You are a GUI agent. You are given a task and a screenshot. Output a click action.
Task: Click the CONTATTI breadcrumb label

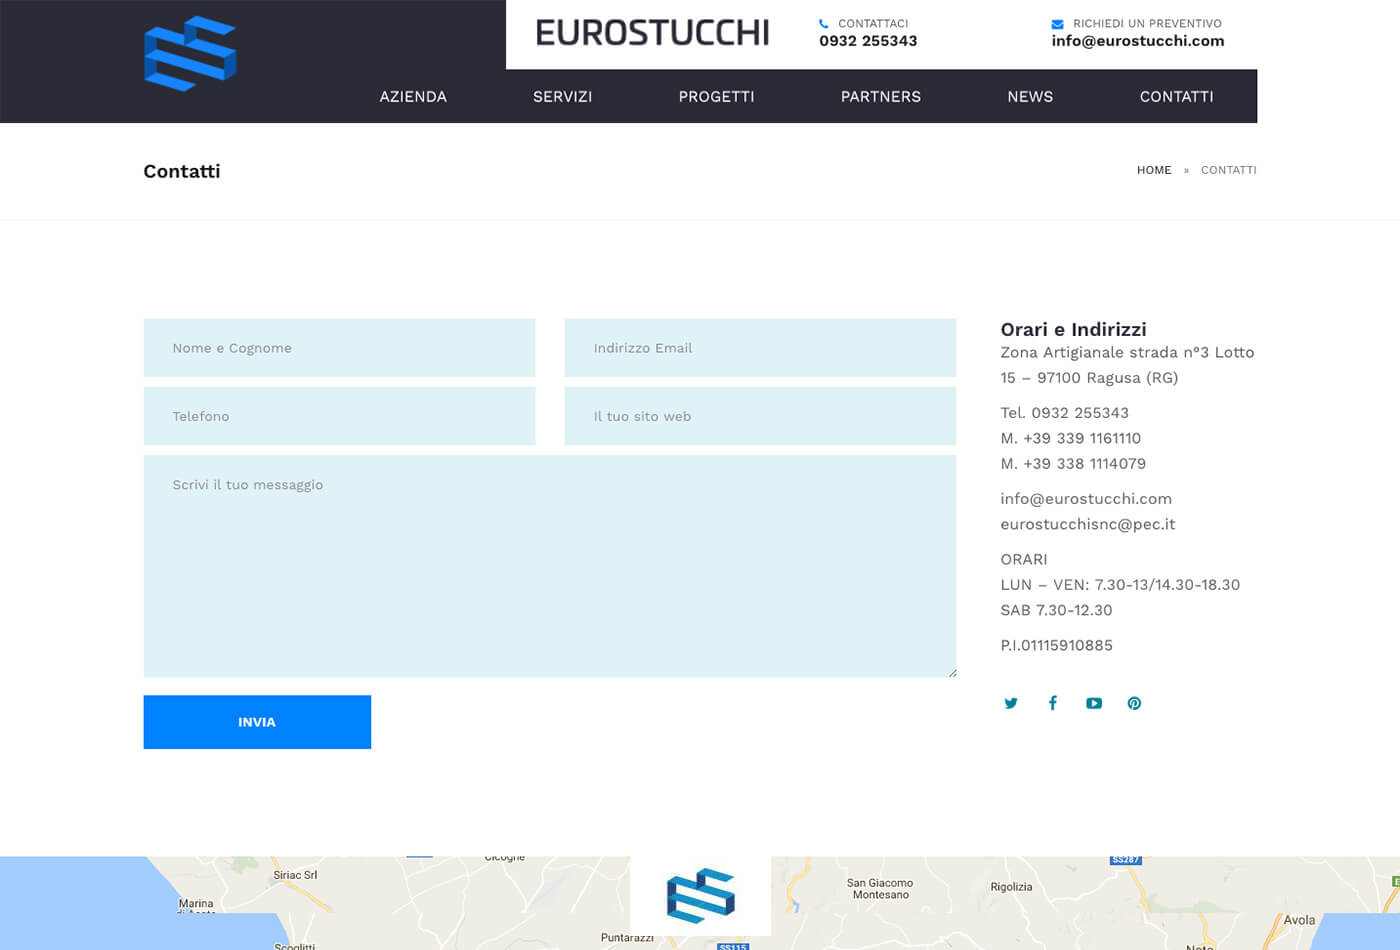coord(1228,170)
